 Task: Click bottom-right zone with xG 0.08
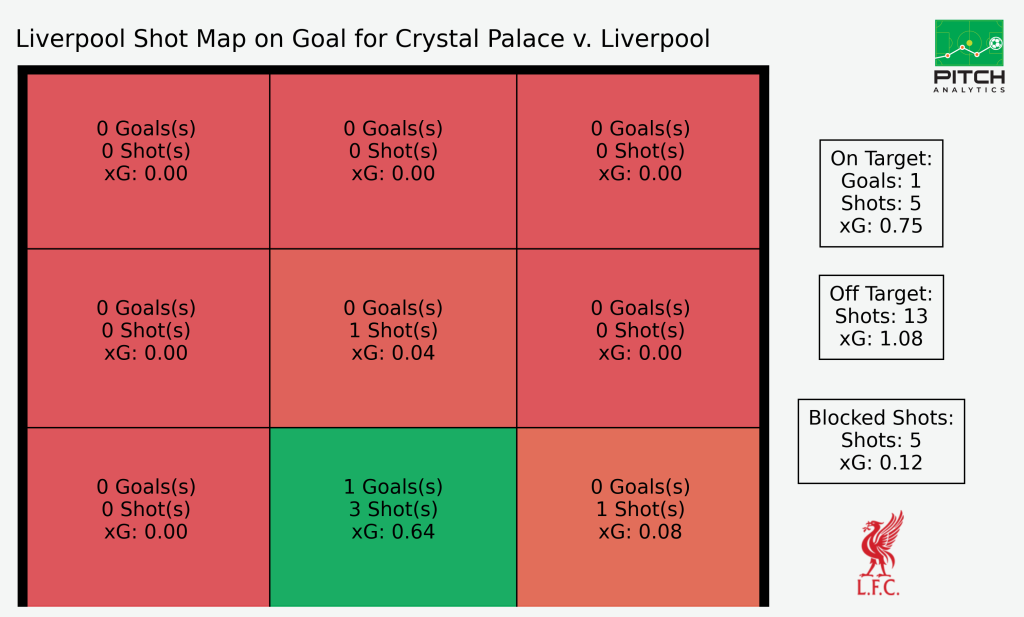click(x=638, y=517)
